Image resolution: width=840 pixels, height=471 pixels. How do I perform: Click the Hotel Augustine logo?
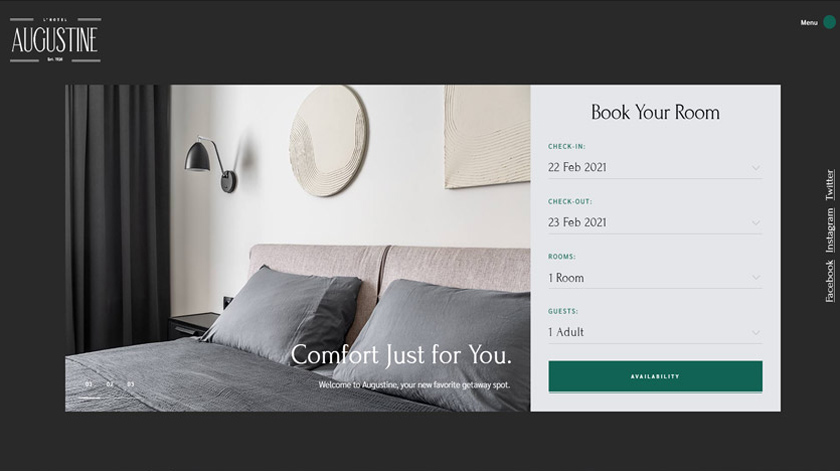(55, 40)
